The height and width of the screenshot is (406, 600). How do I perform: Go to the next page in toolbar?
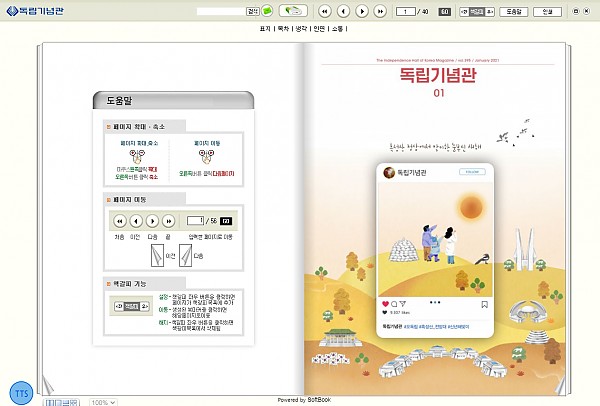[362, 11]
